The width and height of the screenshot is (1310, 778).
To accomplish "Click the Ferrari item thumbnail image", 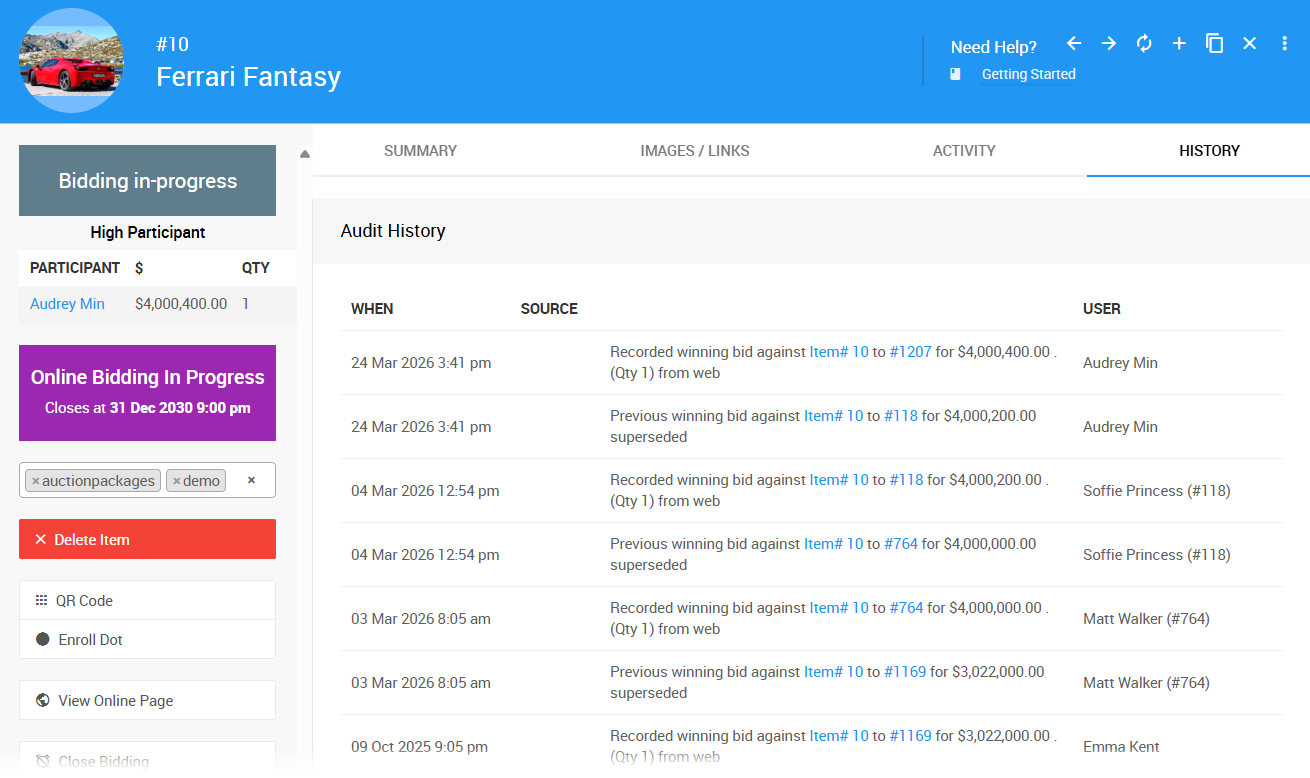I will click(72, 61).
